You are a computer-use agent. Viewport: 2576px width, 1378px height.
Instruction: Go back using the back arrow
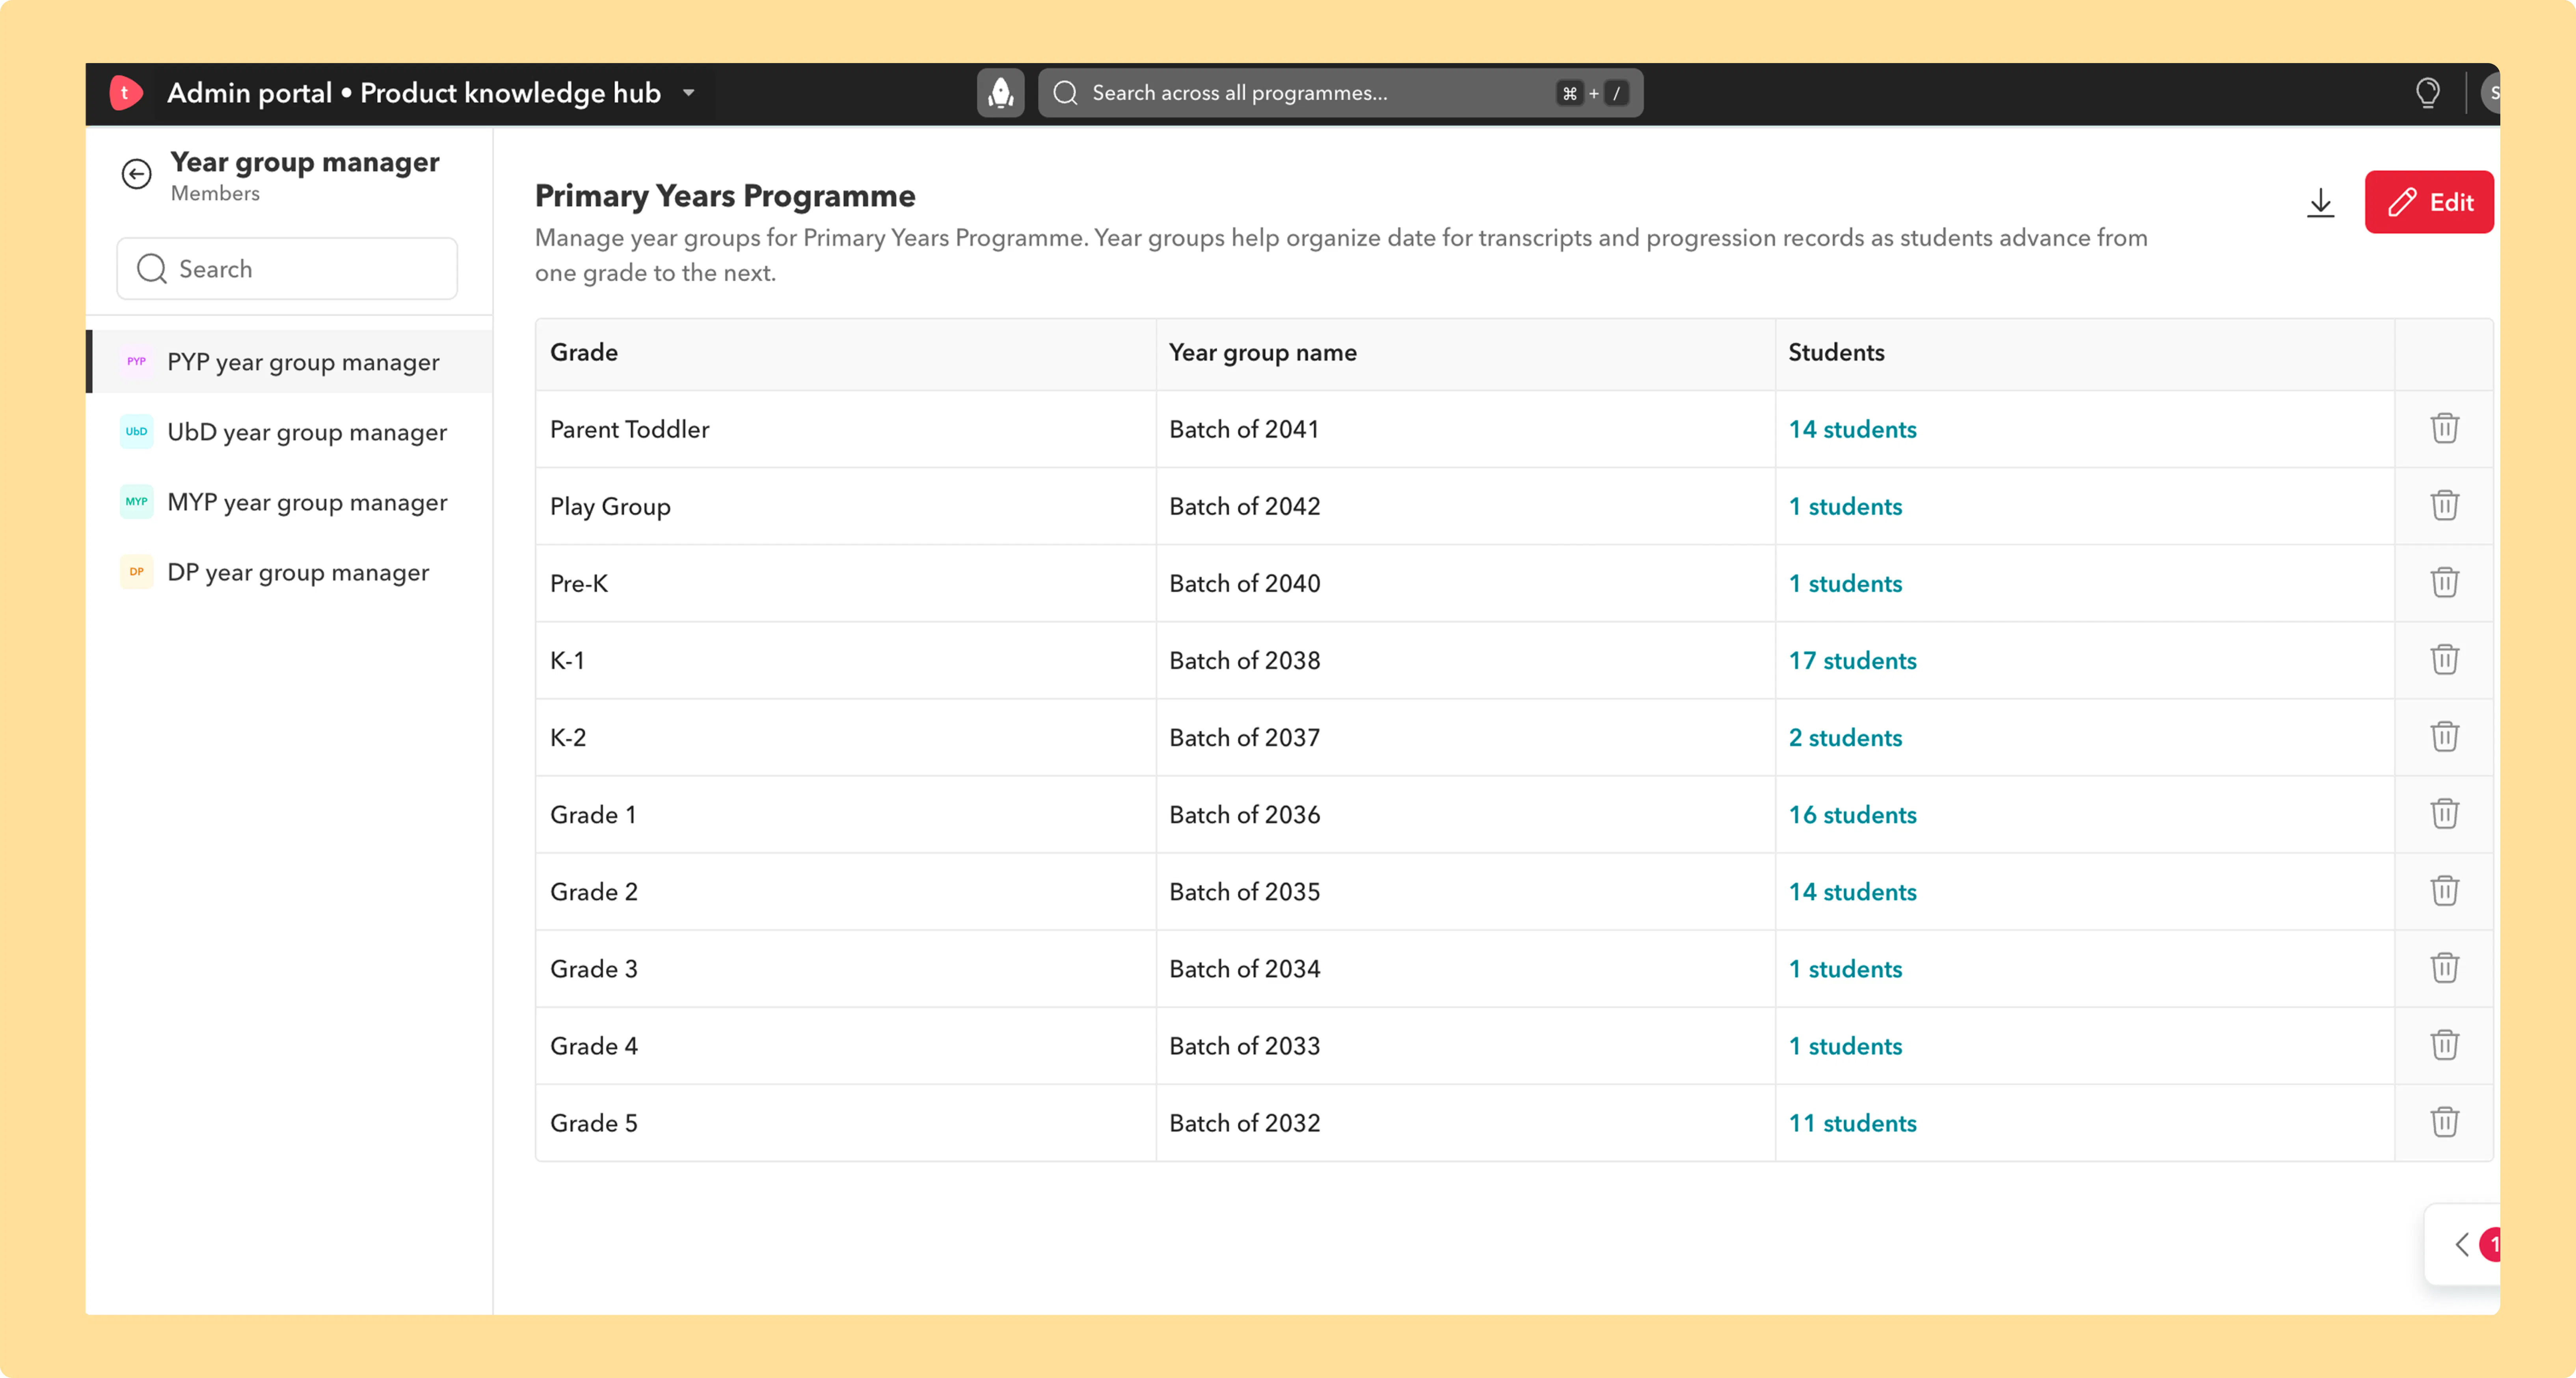[137, 174]
